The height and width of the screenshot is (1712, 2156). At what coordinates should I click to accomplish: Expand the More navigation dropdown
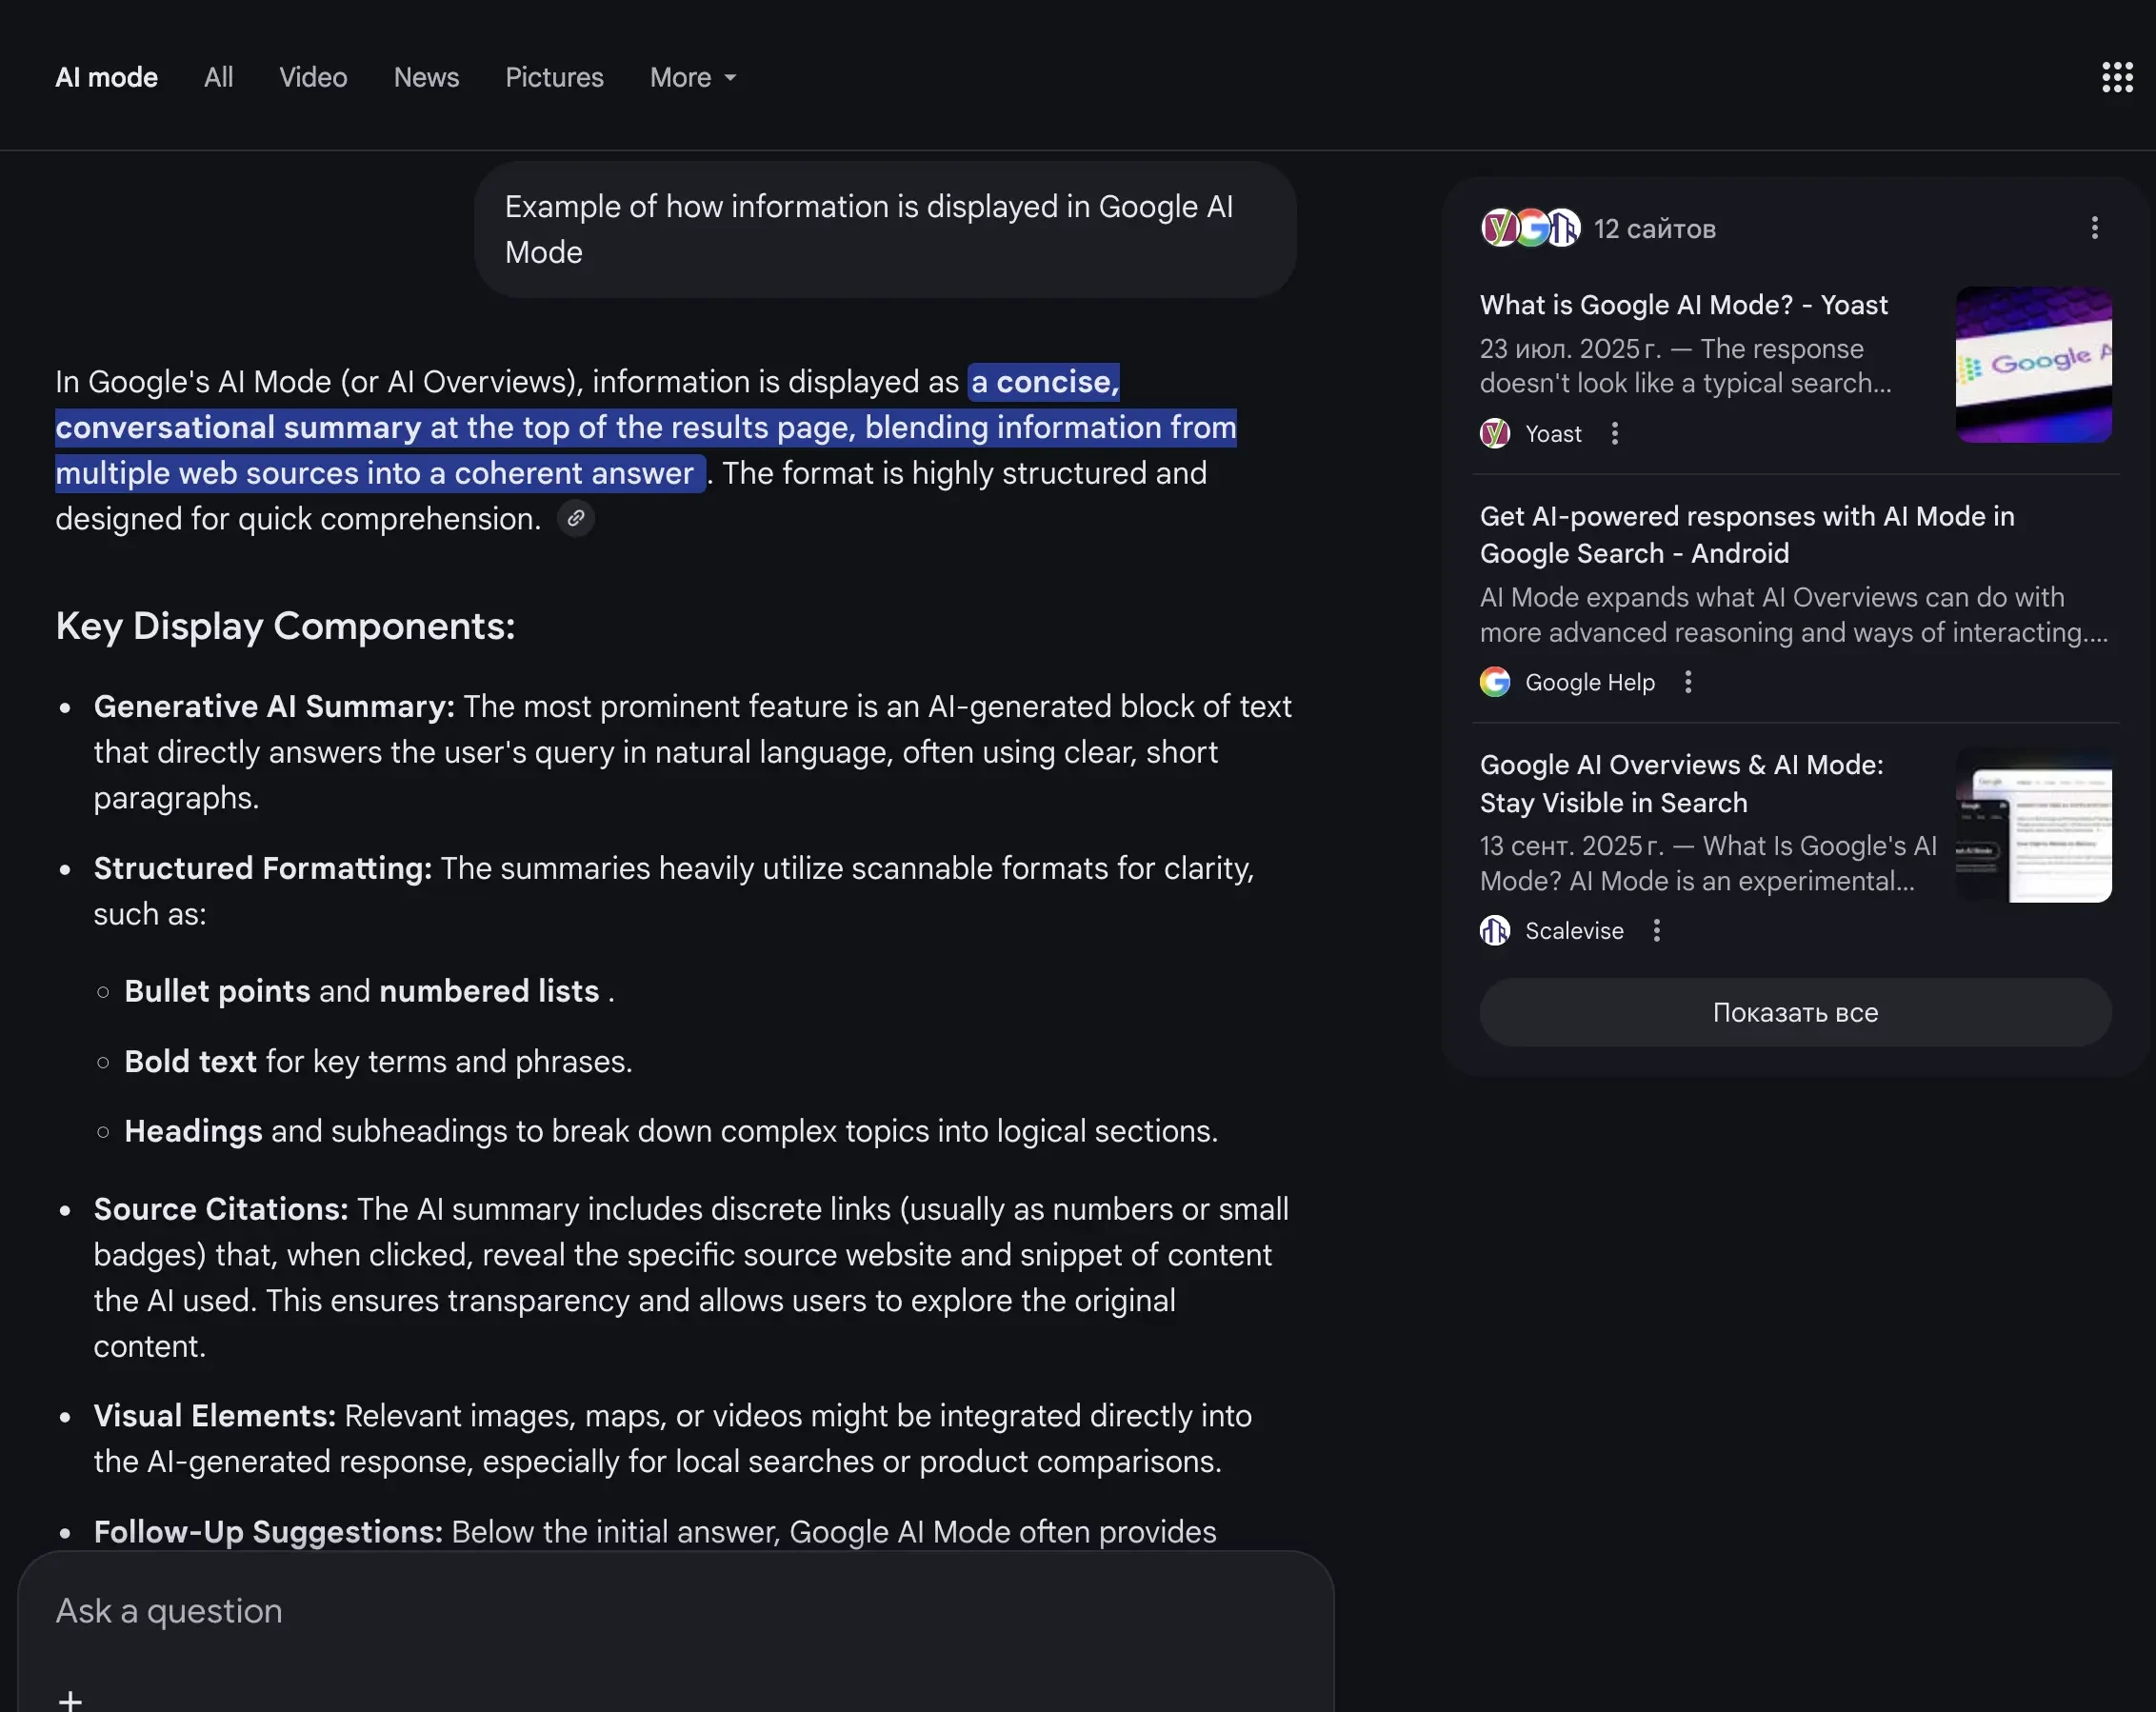692,77
